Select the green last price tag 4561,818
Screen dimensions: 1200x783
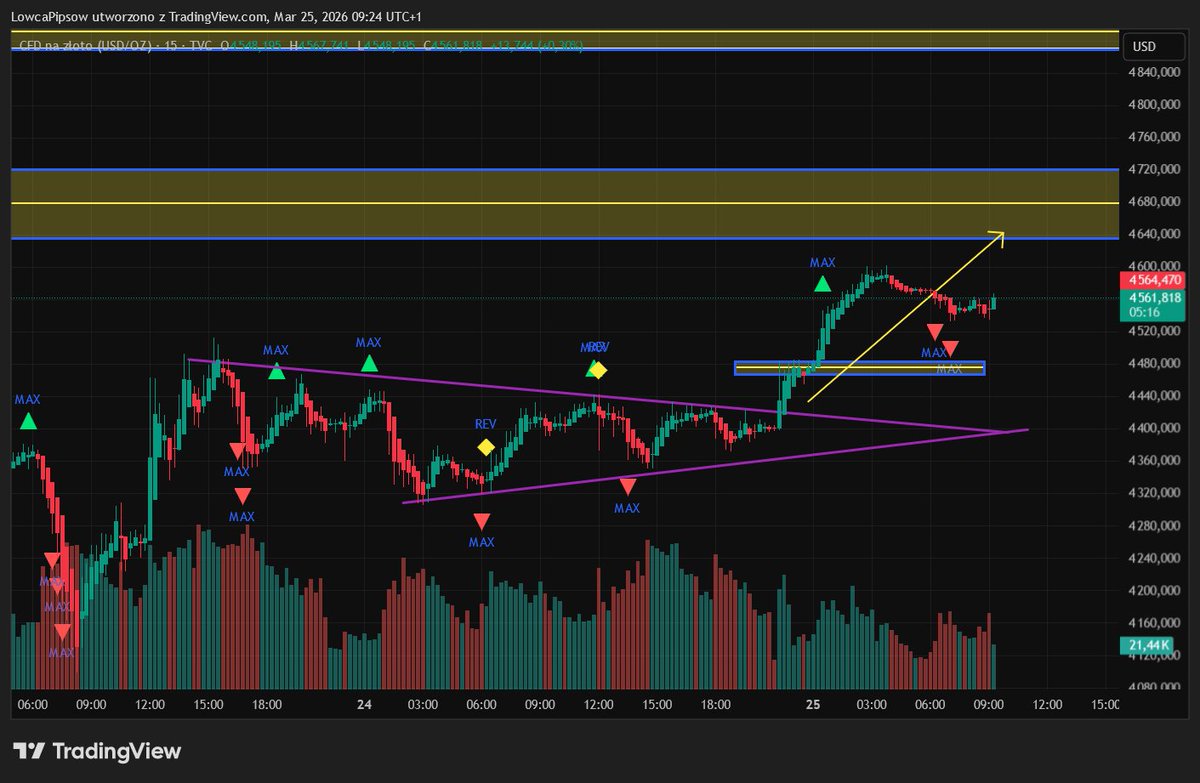tap(1154, 298)
